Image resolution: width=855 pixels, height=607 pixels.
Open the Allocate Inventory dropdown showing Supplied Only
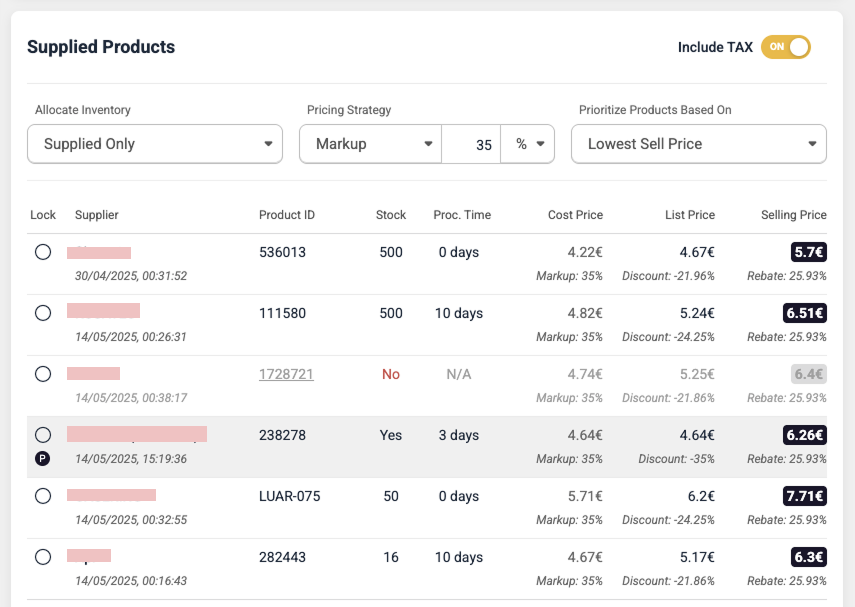pos(154,143)
